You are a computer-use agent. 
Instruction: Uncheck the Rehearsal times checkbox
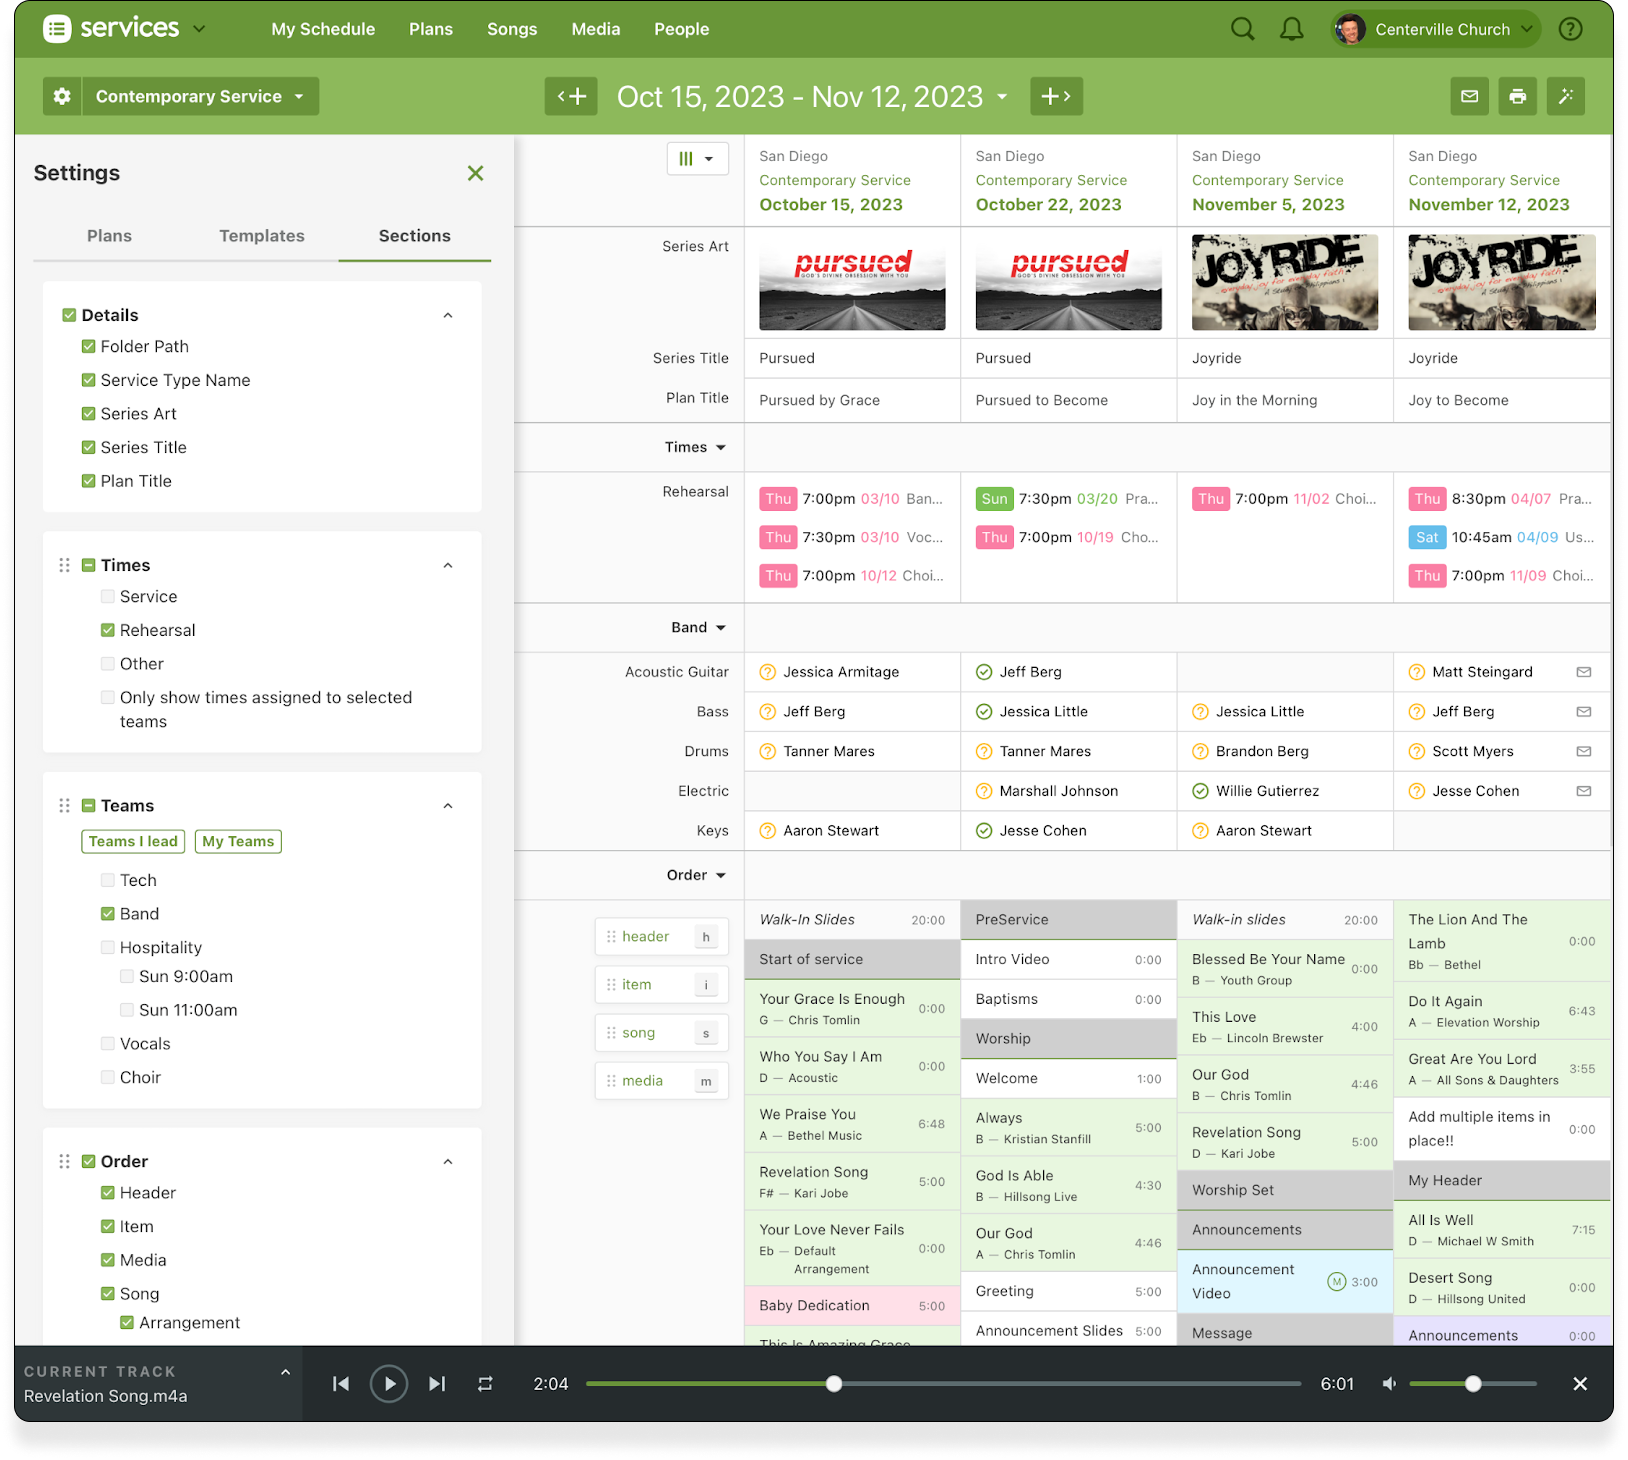tap(108, 630)
